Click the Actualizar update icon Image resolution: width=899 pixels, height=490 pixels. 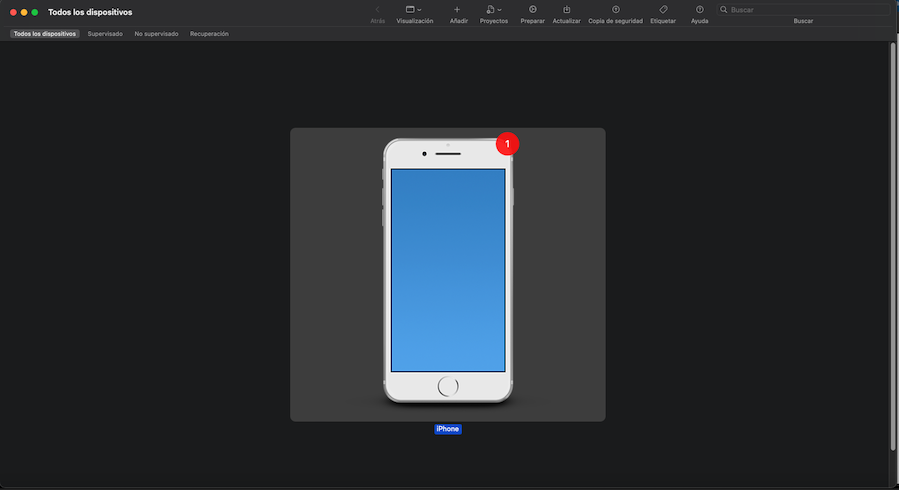tap(566, 10)
